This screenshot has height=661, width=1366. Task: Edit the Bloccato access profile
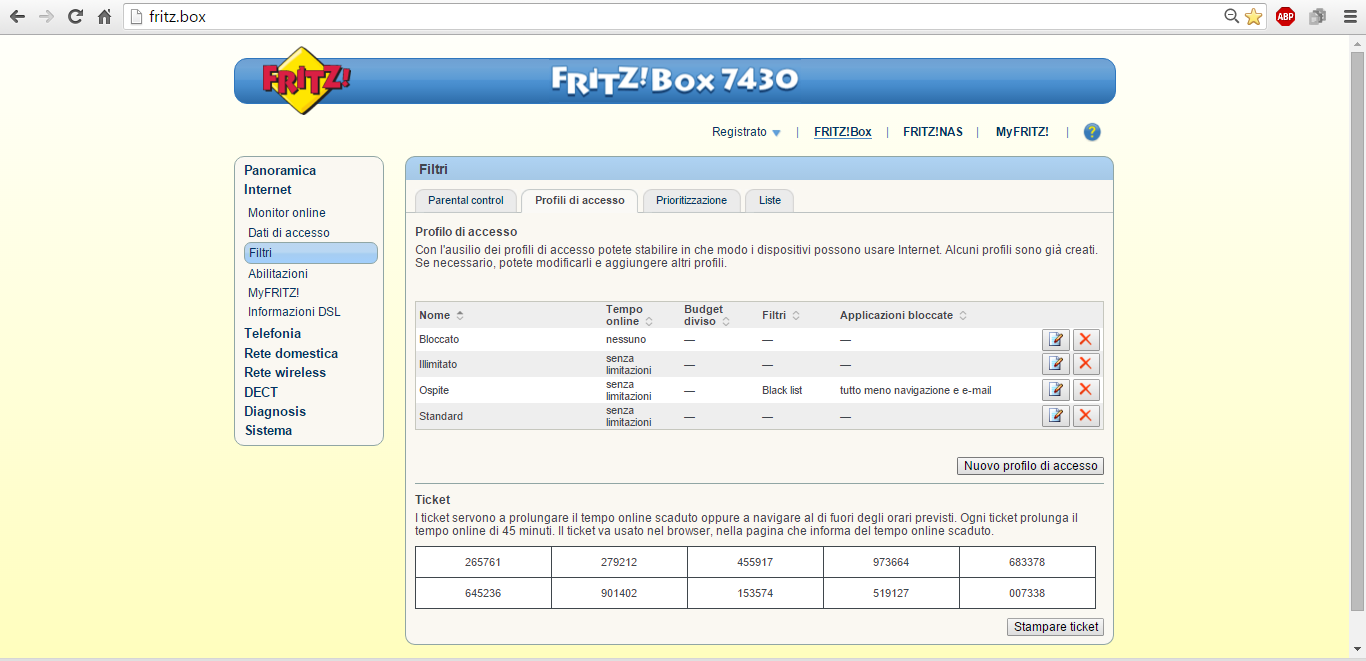coord(1055,339)
